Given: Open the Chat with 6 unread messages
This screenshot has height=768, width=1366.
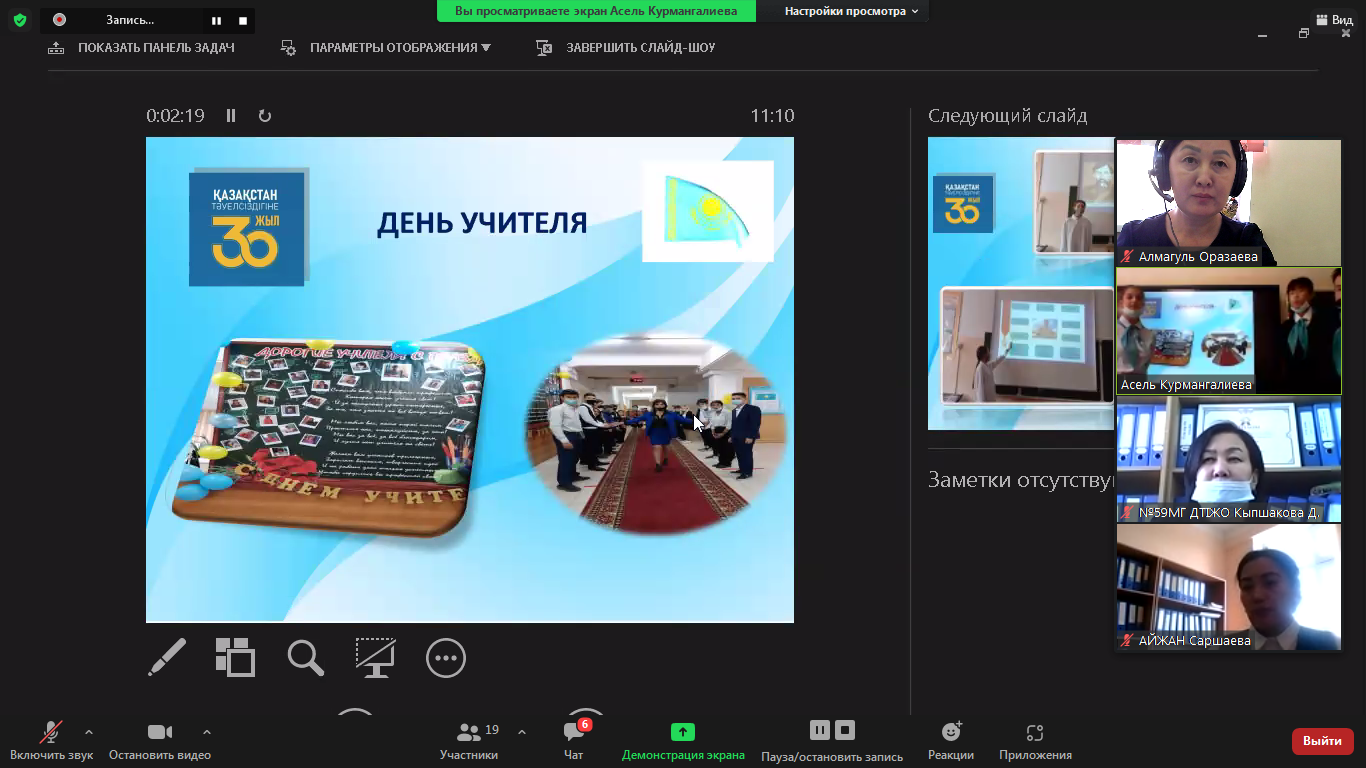Looking at the screenshot, I should pos(574,741).
